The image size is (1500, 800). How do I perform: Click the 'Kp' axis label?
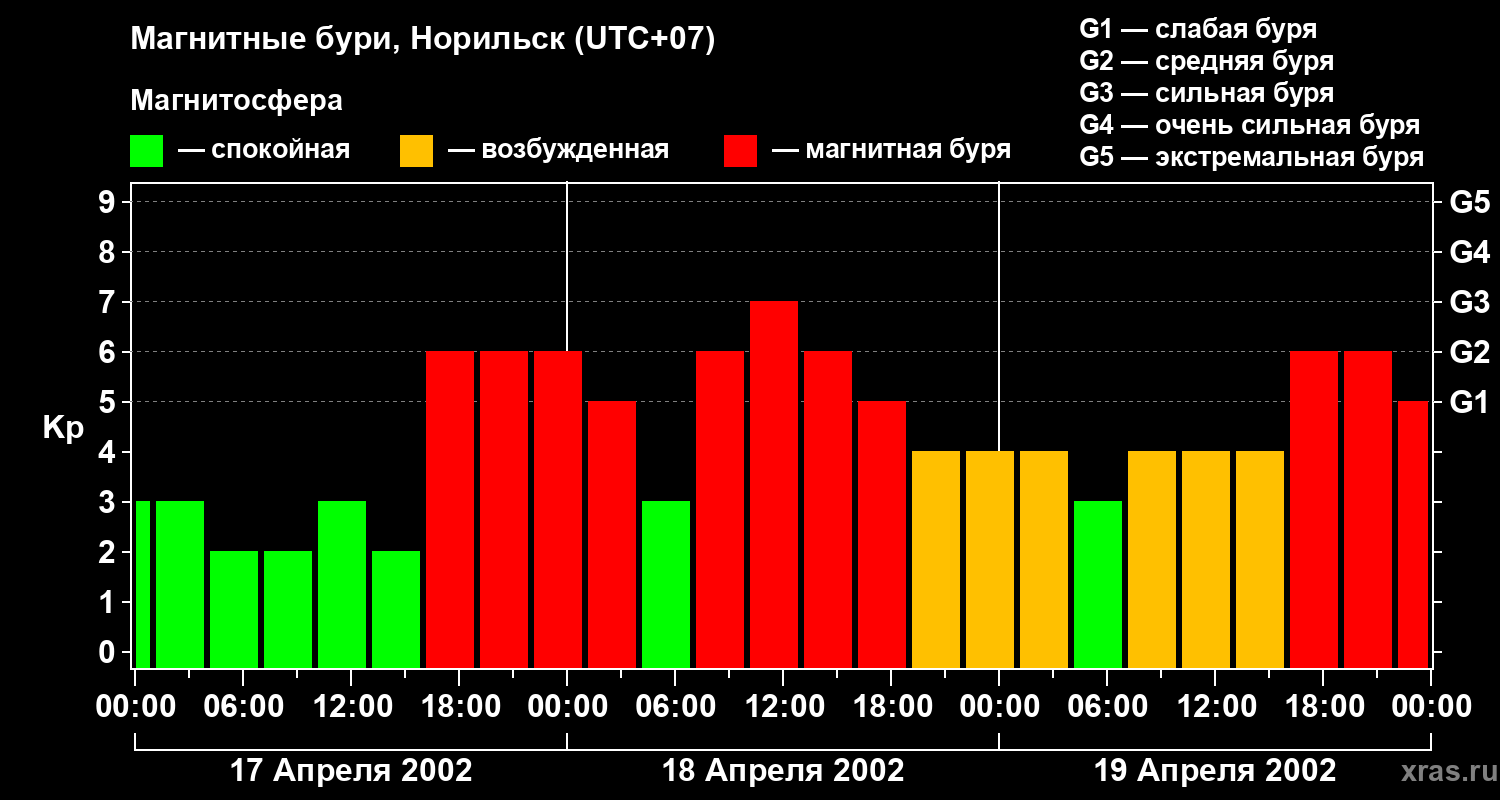click(63, 427)
